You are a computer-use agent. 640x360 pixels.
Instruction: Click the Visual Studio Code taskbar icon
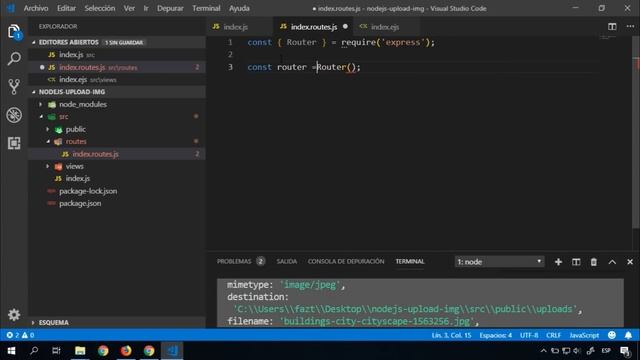coord(172,351)
